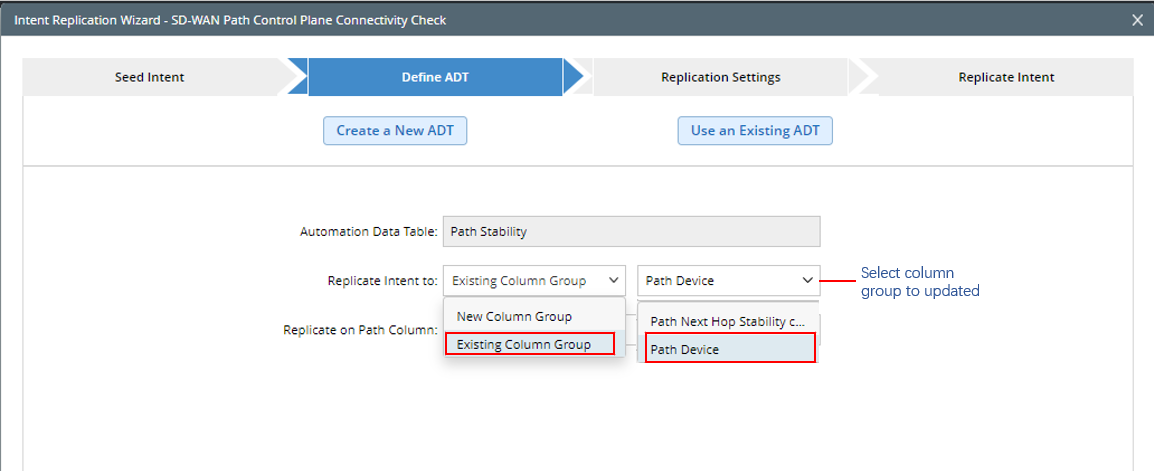Click the chevron arrow beside Path Device
The image size is (1154, 471).
807,281
